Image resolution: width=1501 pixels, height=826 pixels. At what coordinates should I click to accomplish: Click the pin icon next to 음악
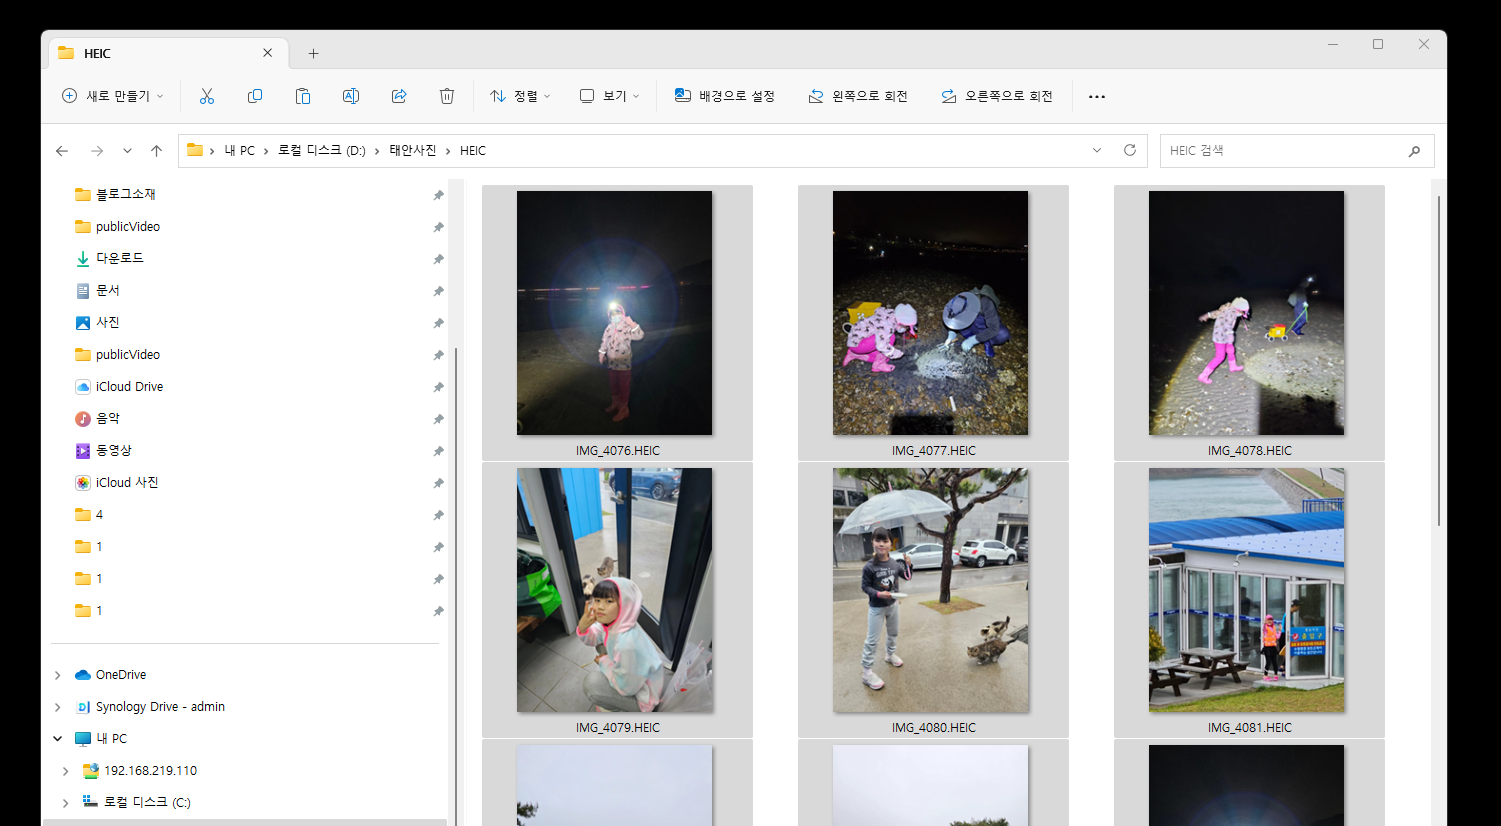tap(438, 419)
